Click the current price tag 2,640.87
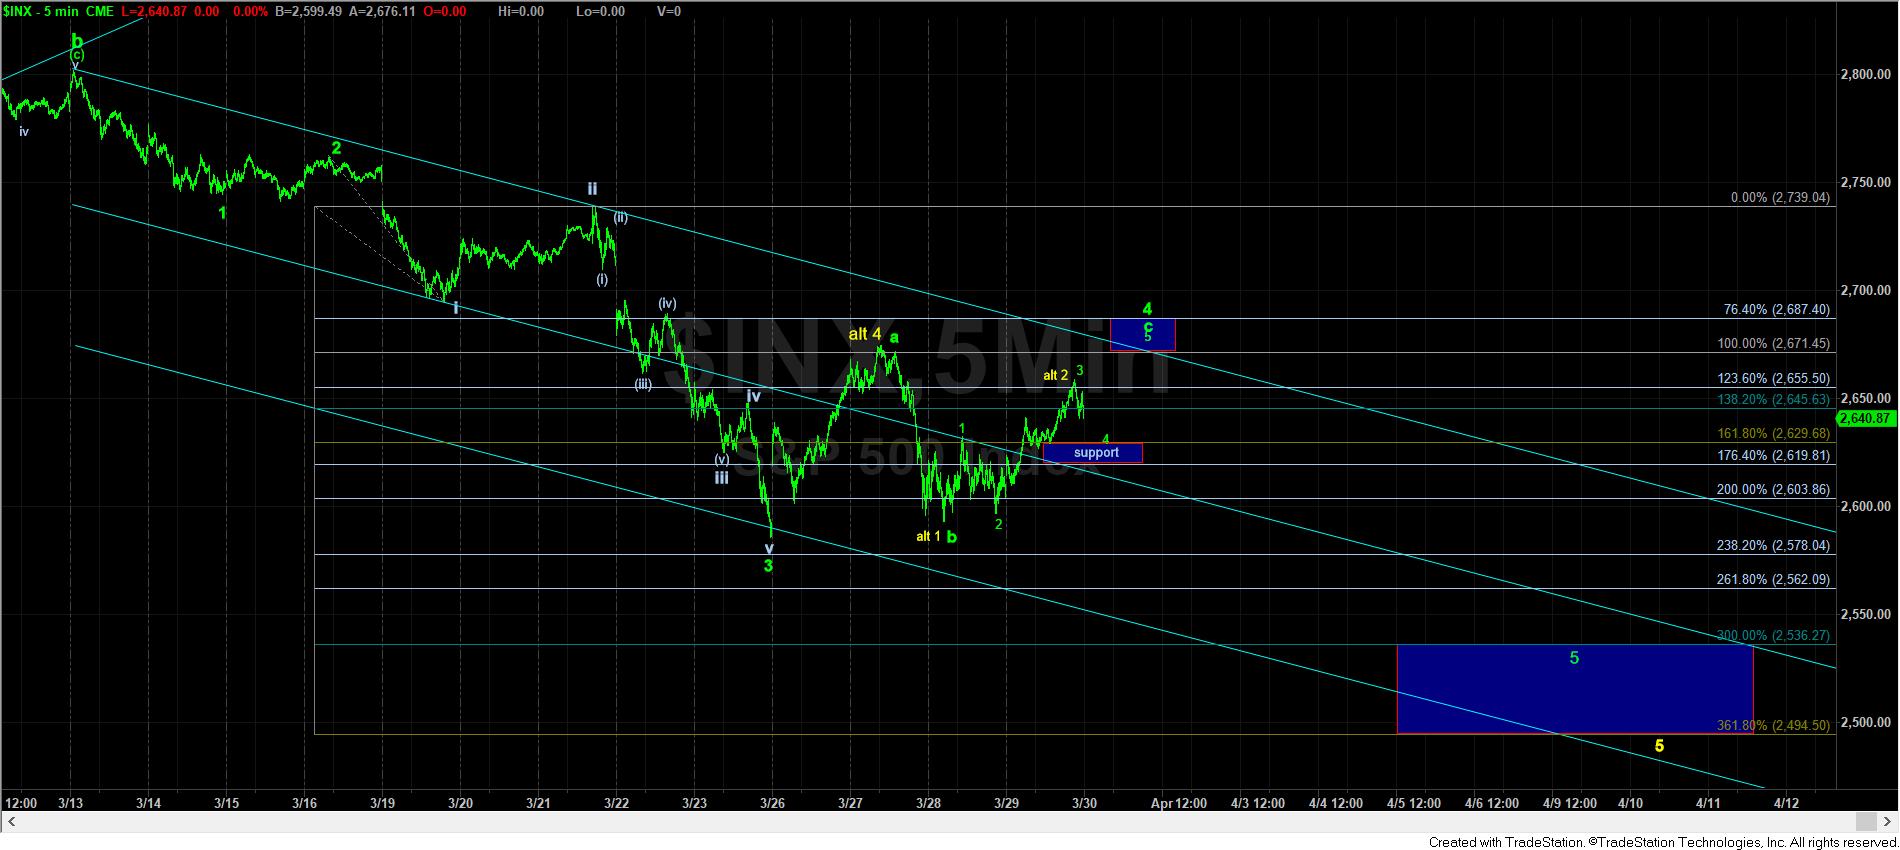Screen dimensions: 1900x850 1865,419
